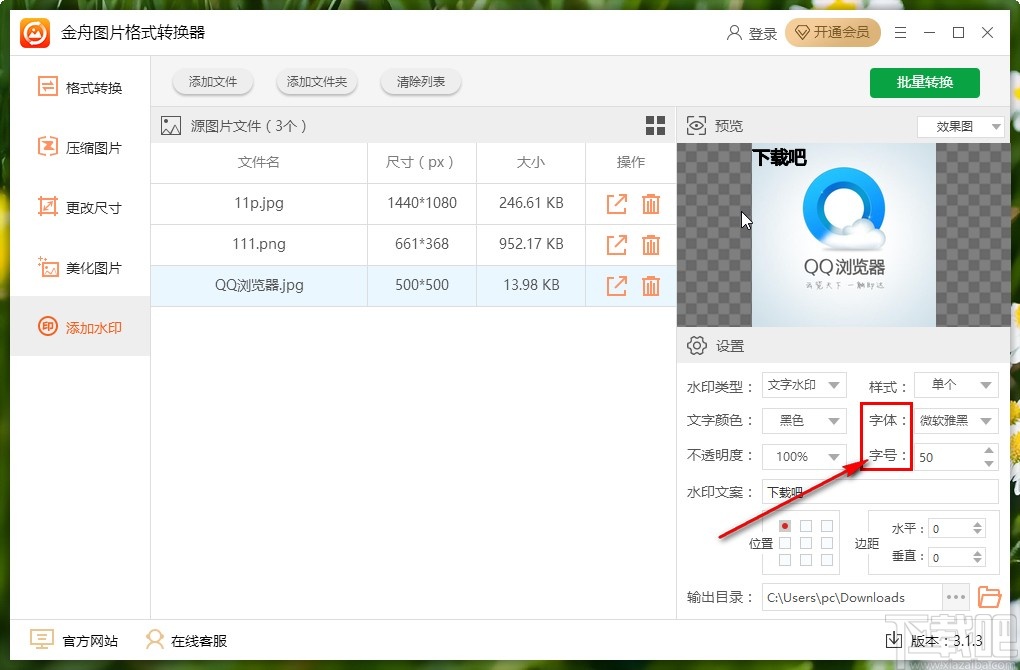
Task: Delete QQ浏览器.jpg with its trash icon
Action: [x=651, y=285]
